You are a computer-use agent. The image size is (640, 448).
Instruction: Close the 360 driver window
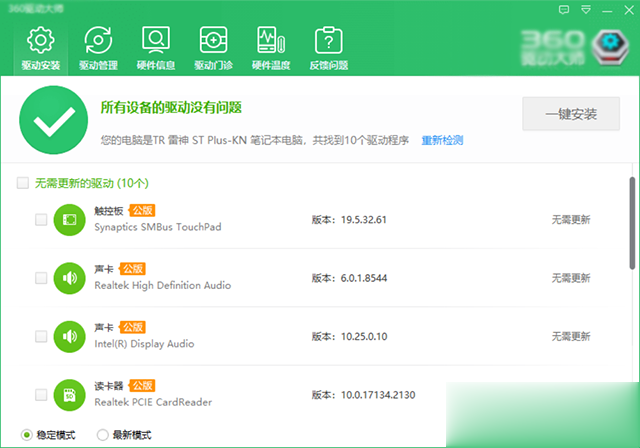click(x=629, y=10)
